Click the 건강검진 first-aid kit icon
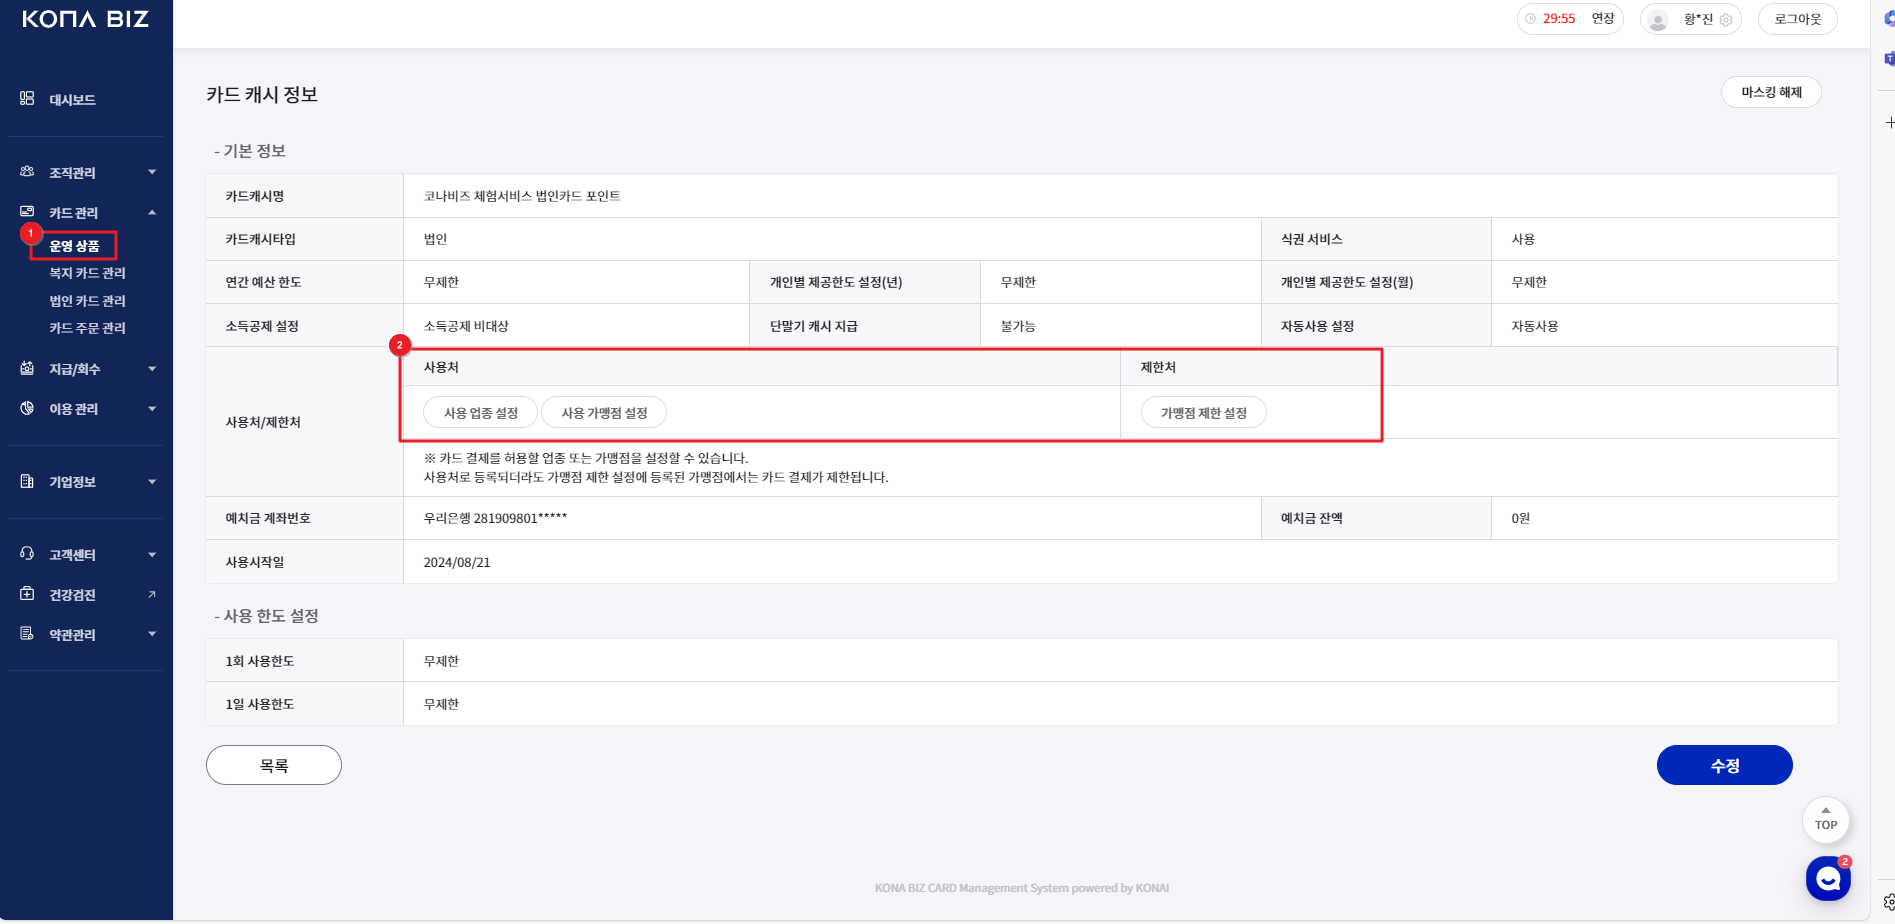The image size is (1895, 924). click(x=27, y=594)
